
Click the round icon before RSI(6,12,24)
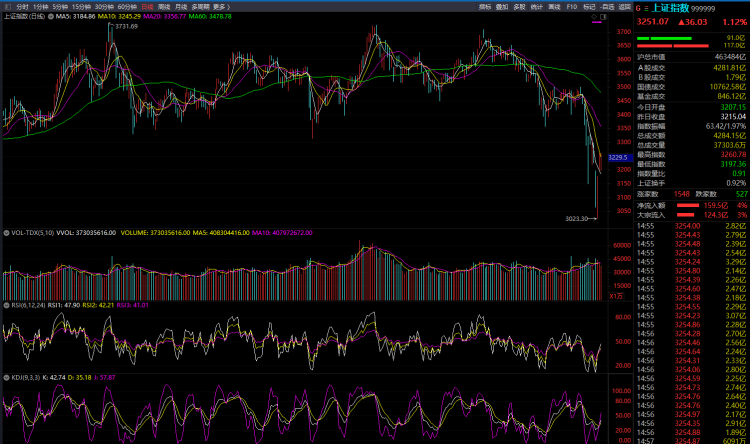pyautogui.click(x=4, y=304)
